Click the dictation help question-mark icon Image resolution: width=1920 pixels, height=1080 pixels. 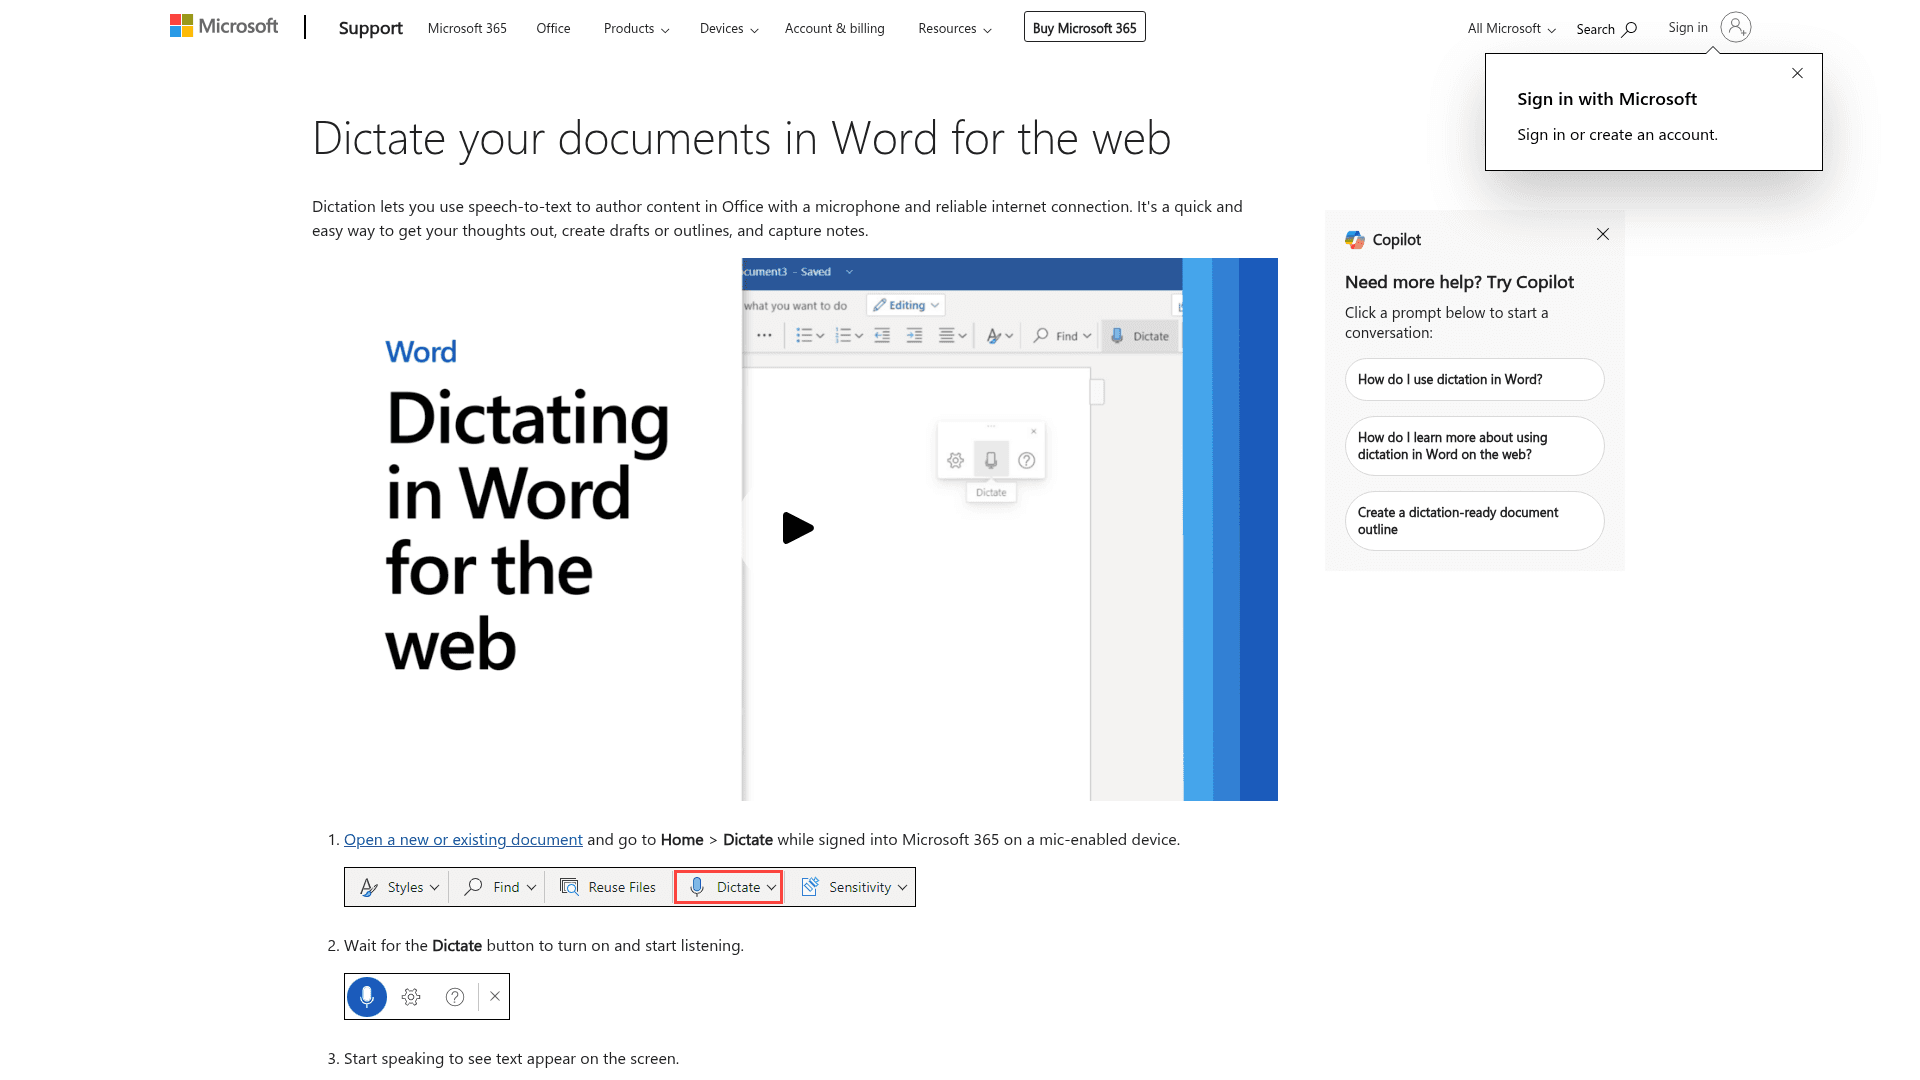[455, 997]
